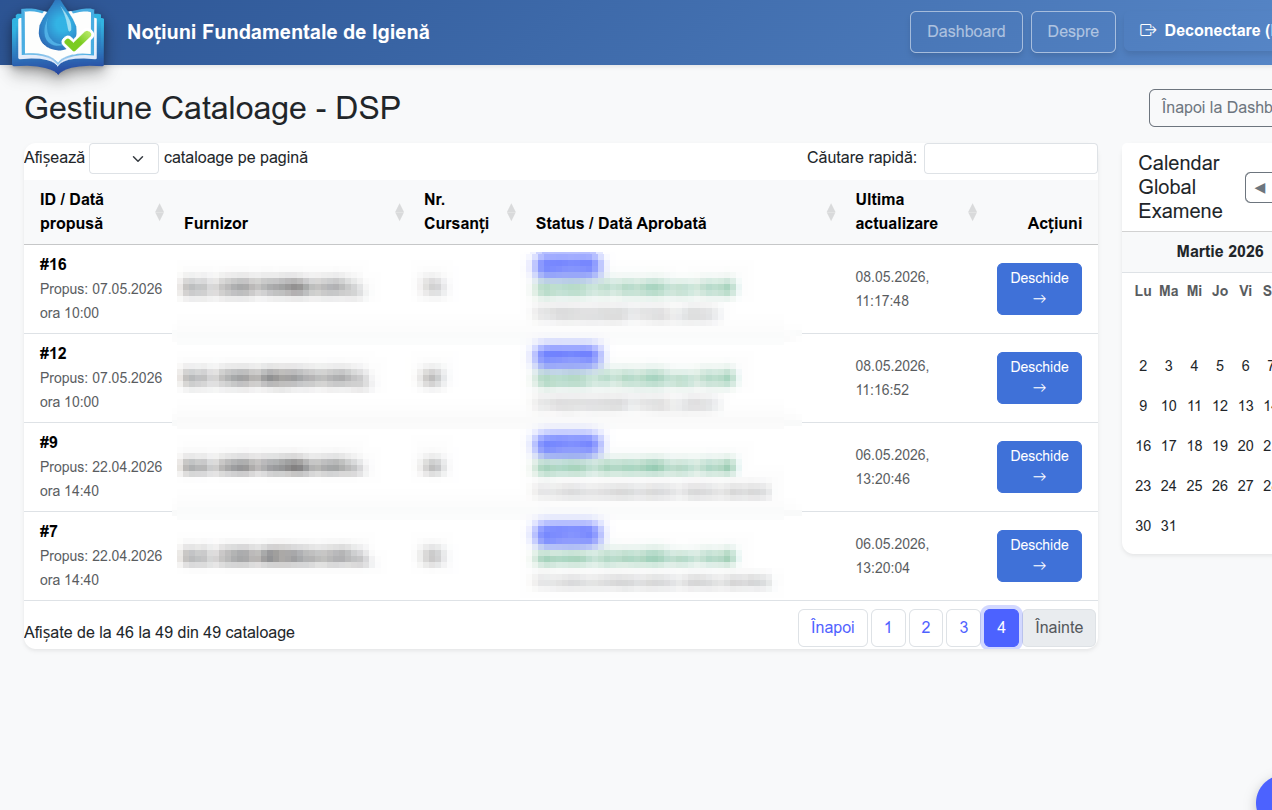Open the page size dropdown
1272x810 pixels.
tap(124, 158)
